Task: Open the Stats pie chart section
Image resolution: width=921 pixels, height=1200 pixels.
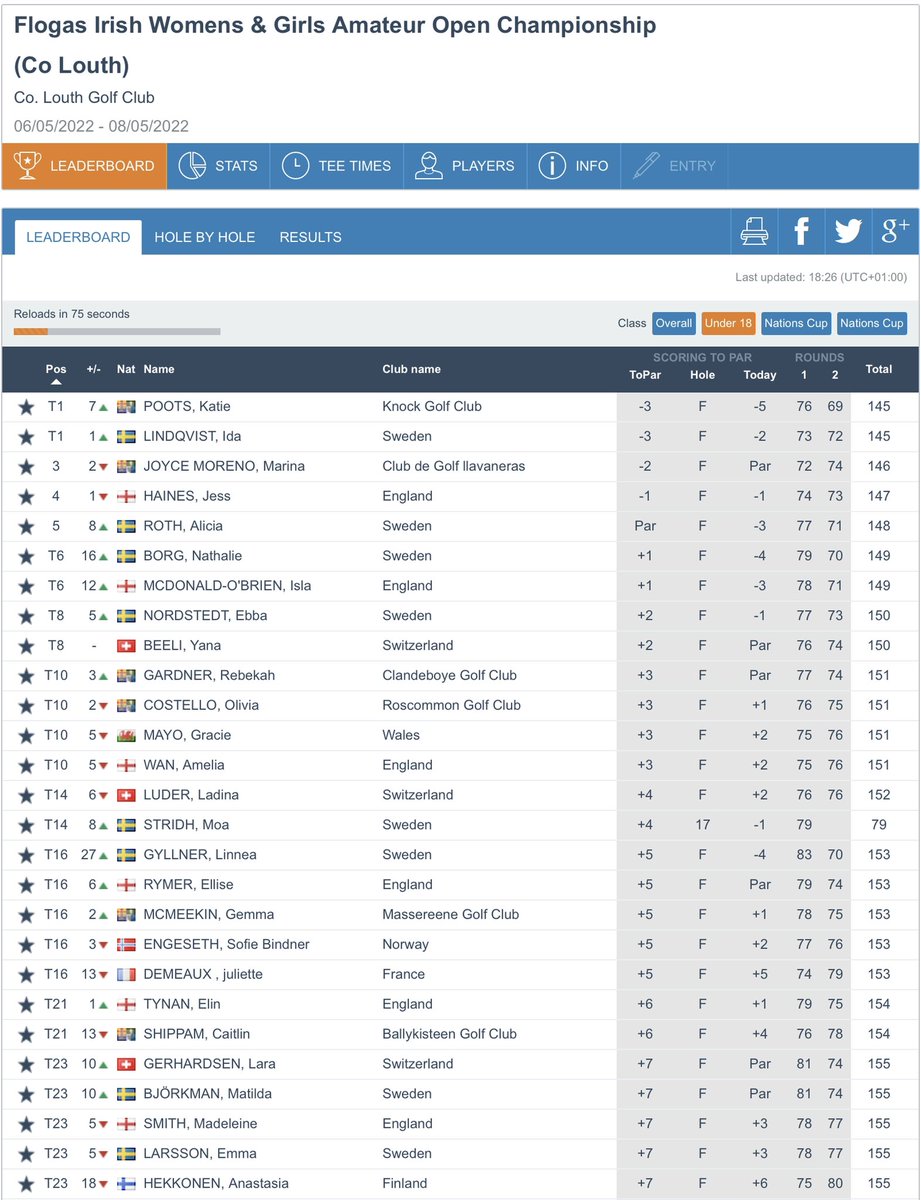Action: pos(218,166)
